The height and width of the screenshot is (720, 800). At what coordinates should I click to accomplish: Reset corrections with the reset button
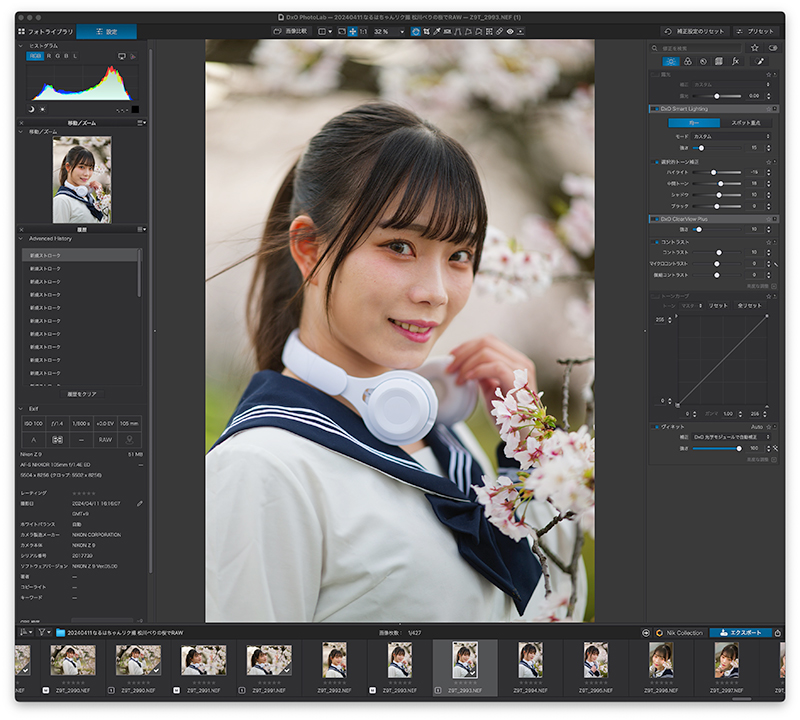coord(695,32)
